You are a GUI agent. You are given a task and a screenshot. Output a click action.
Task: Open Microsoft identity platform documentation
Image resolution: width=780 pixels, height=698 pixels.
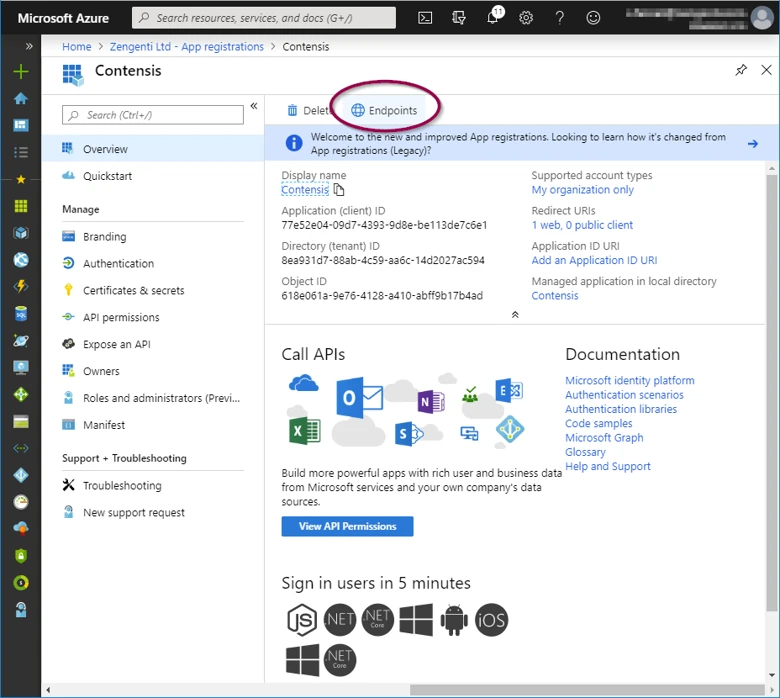pyautogui.click(x=630, y=380)
